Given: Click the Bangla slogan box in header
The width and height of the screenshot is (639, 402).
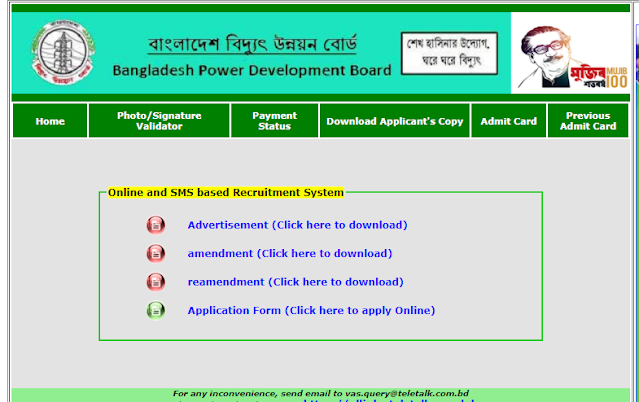Looking at the screenshot, I should pos(449,53).
